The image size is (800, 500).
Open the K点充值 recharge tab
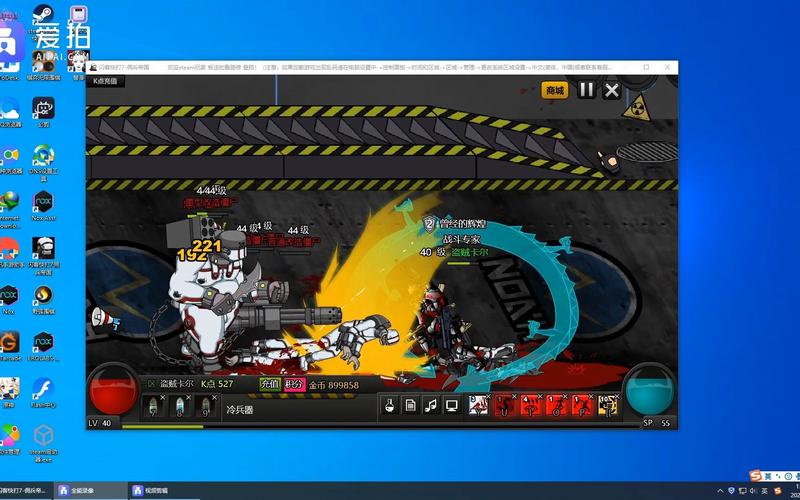click(105, 81)
